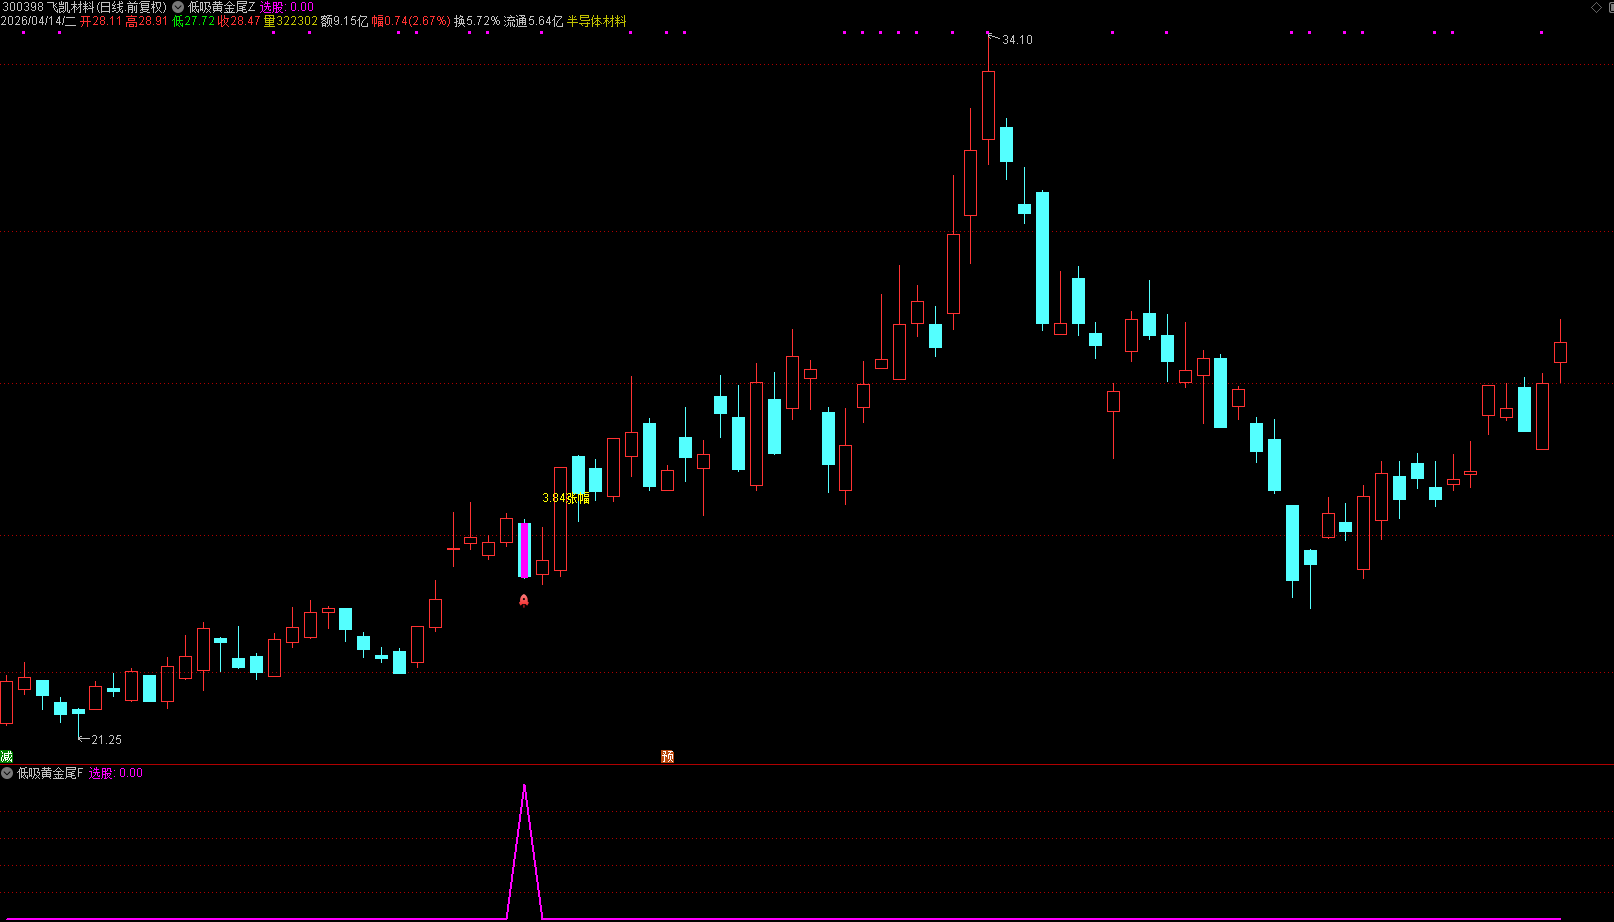Click the orange 预 marker icon

click(668, 757)
